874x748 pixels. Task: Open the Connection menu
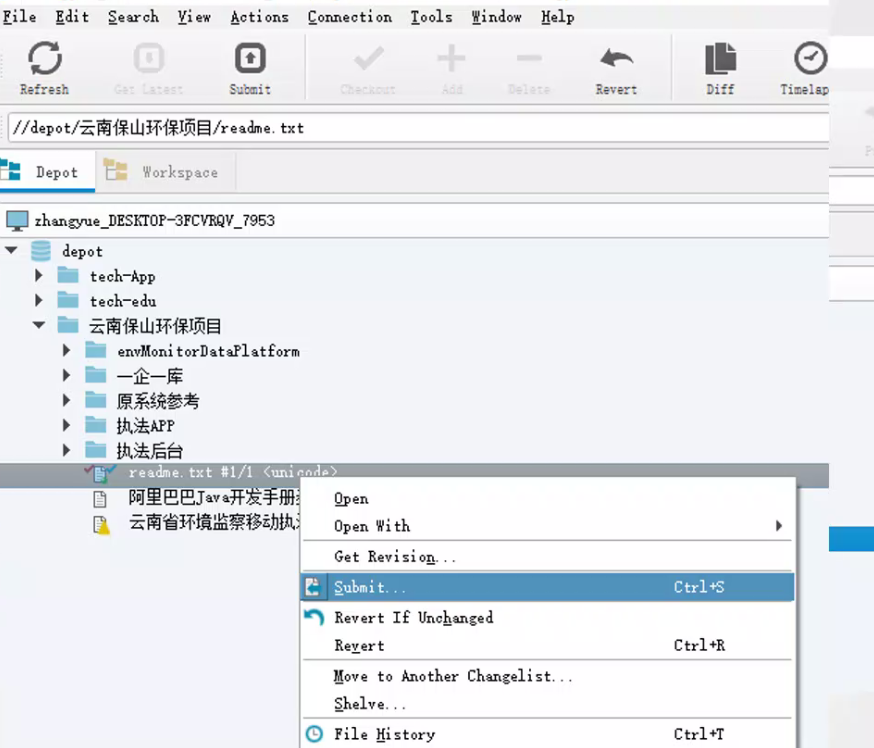pyautogui.click(x=349, y=16)
